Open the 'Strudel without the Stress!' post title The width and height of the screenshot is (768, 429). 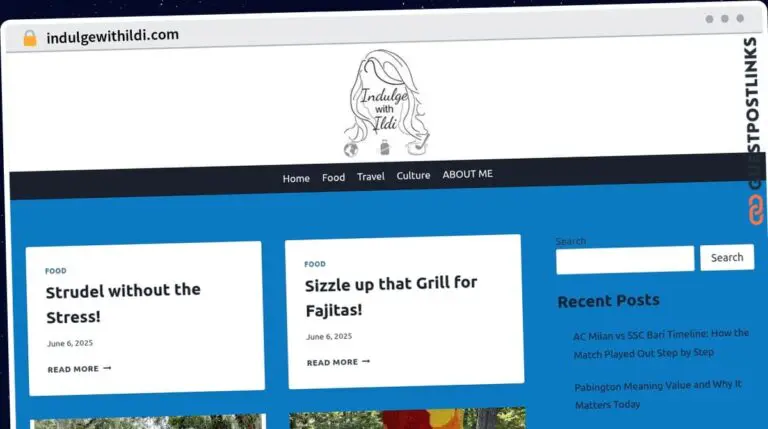point(123,304)
